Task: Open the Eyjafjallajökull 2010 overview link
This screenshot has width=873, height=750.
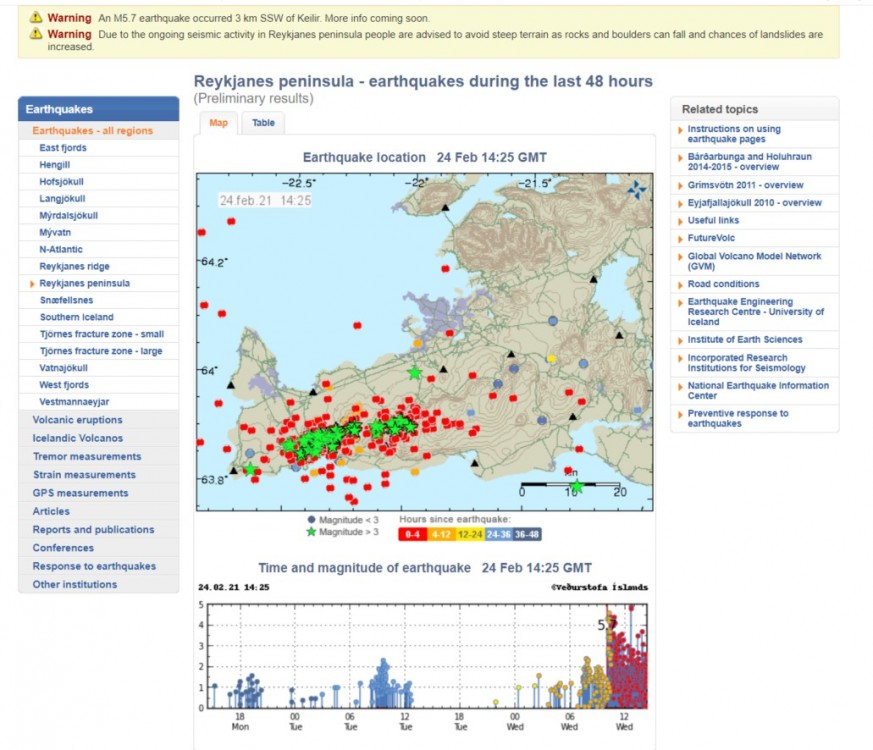Action: pos(754,203)
